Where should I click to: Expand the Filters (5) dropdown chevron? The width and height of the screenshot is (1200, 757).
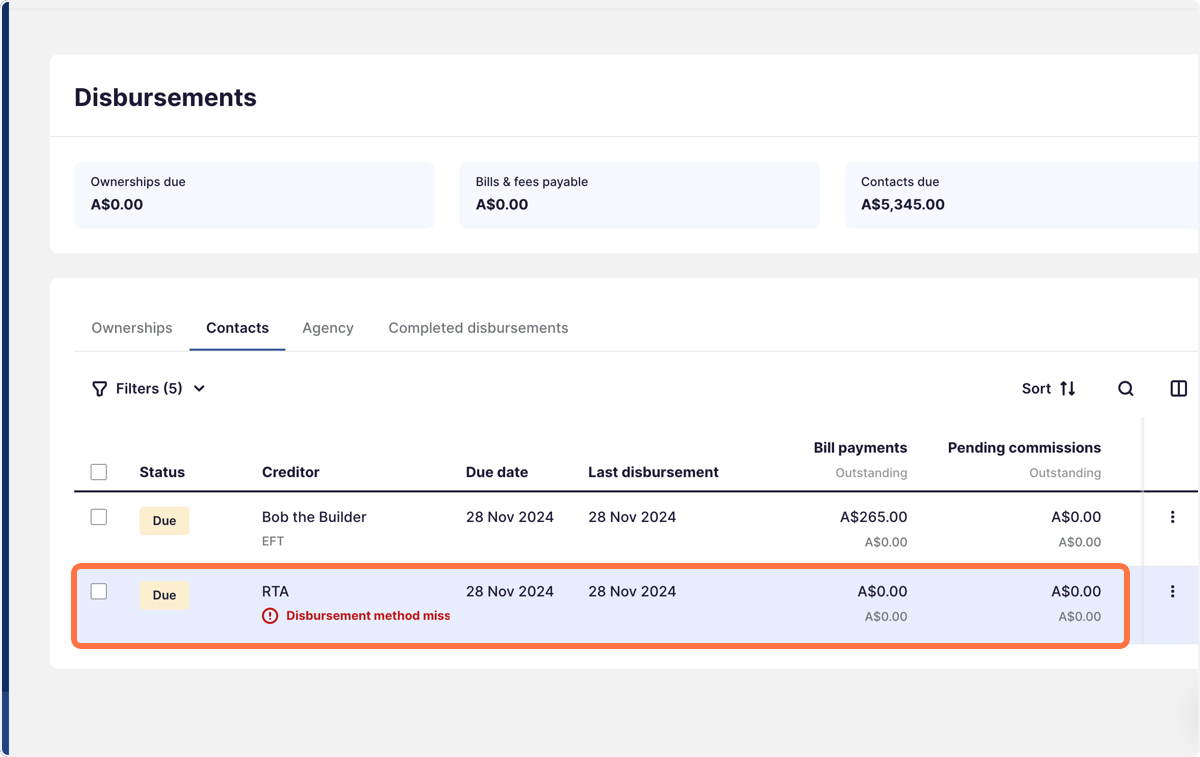coord(199,389)
